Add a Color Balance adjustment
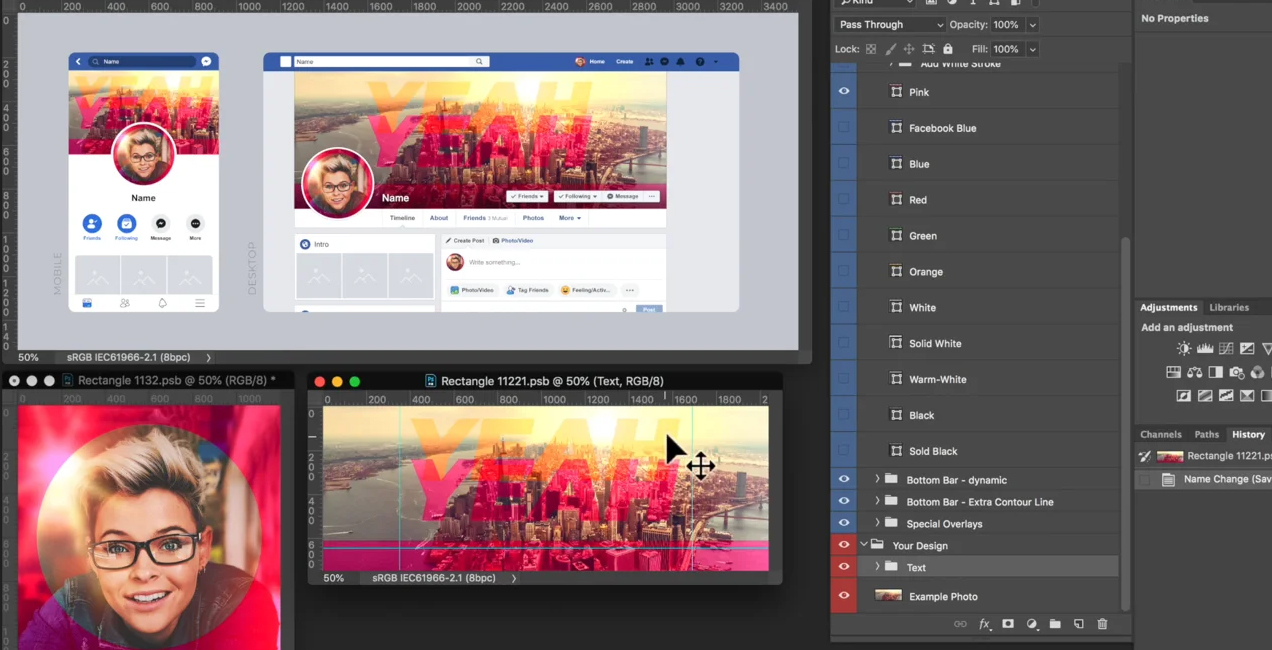This screenshot has height=650, width=1272. point(1195,372)
